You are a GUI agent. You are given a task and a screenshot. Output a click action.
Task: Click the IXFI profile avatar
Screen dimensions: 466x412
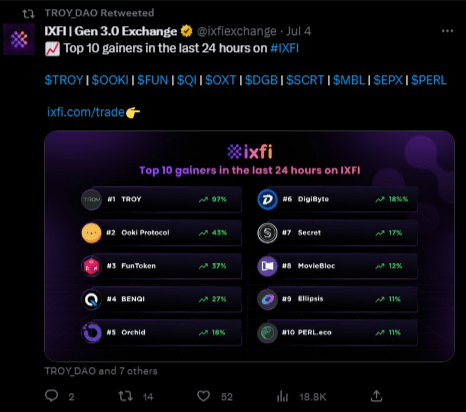click(x=19, y=39)
